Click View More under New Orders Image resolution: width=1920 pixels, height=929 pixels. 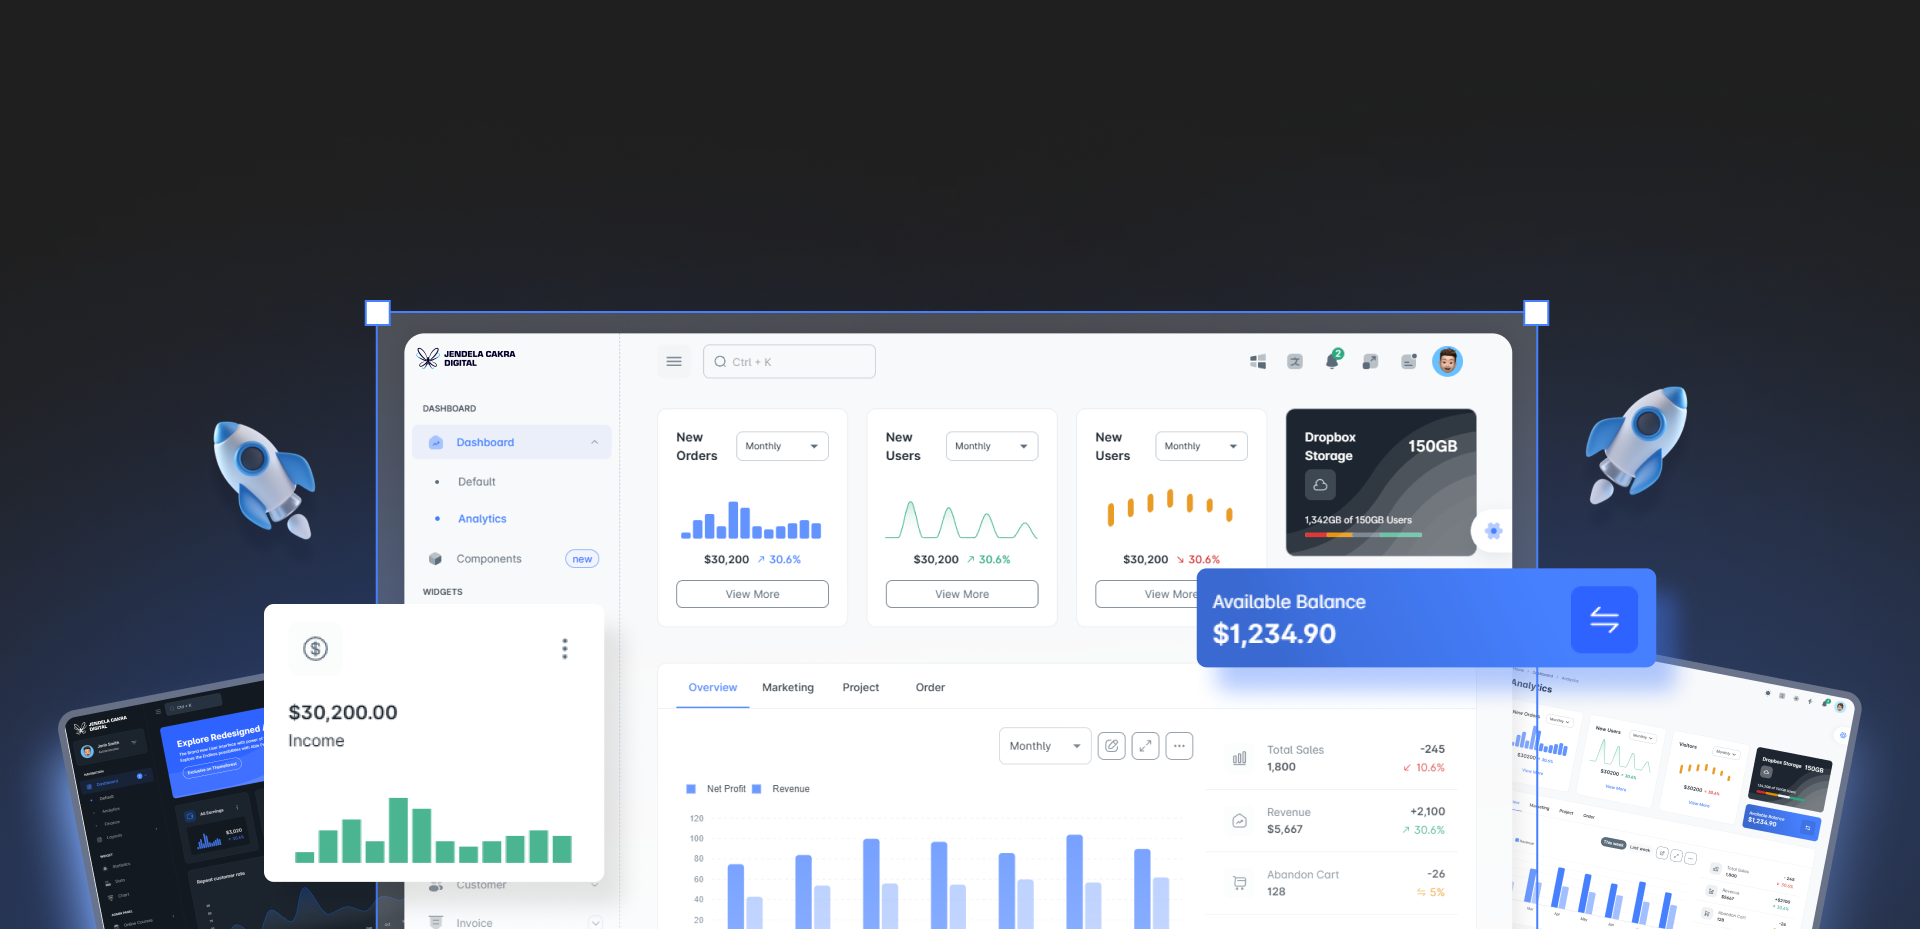point(752,594)
